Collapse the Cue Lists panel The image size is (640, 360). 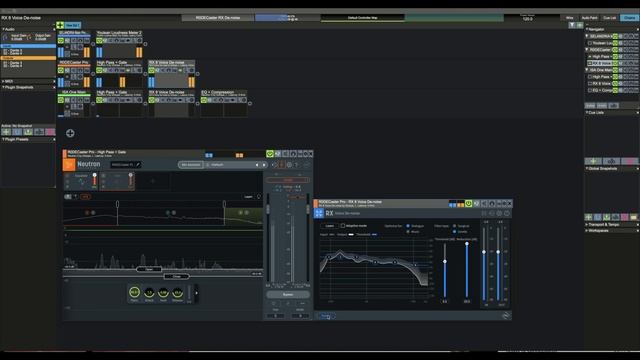[587, 113]
